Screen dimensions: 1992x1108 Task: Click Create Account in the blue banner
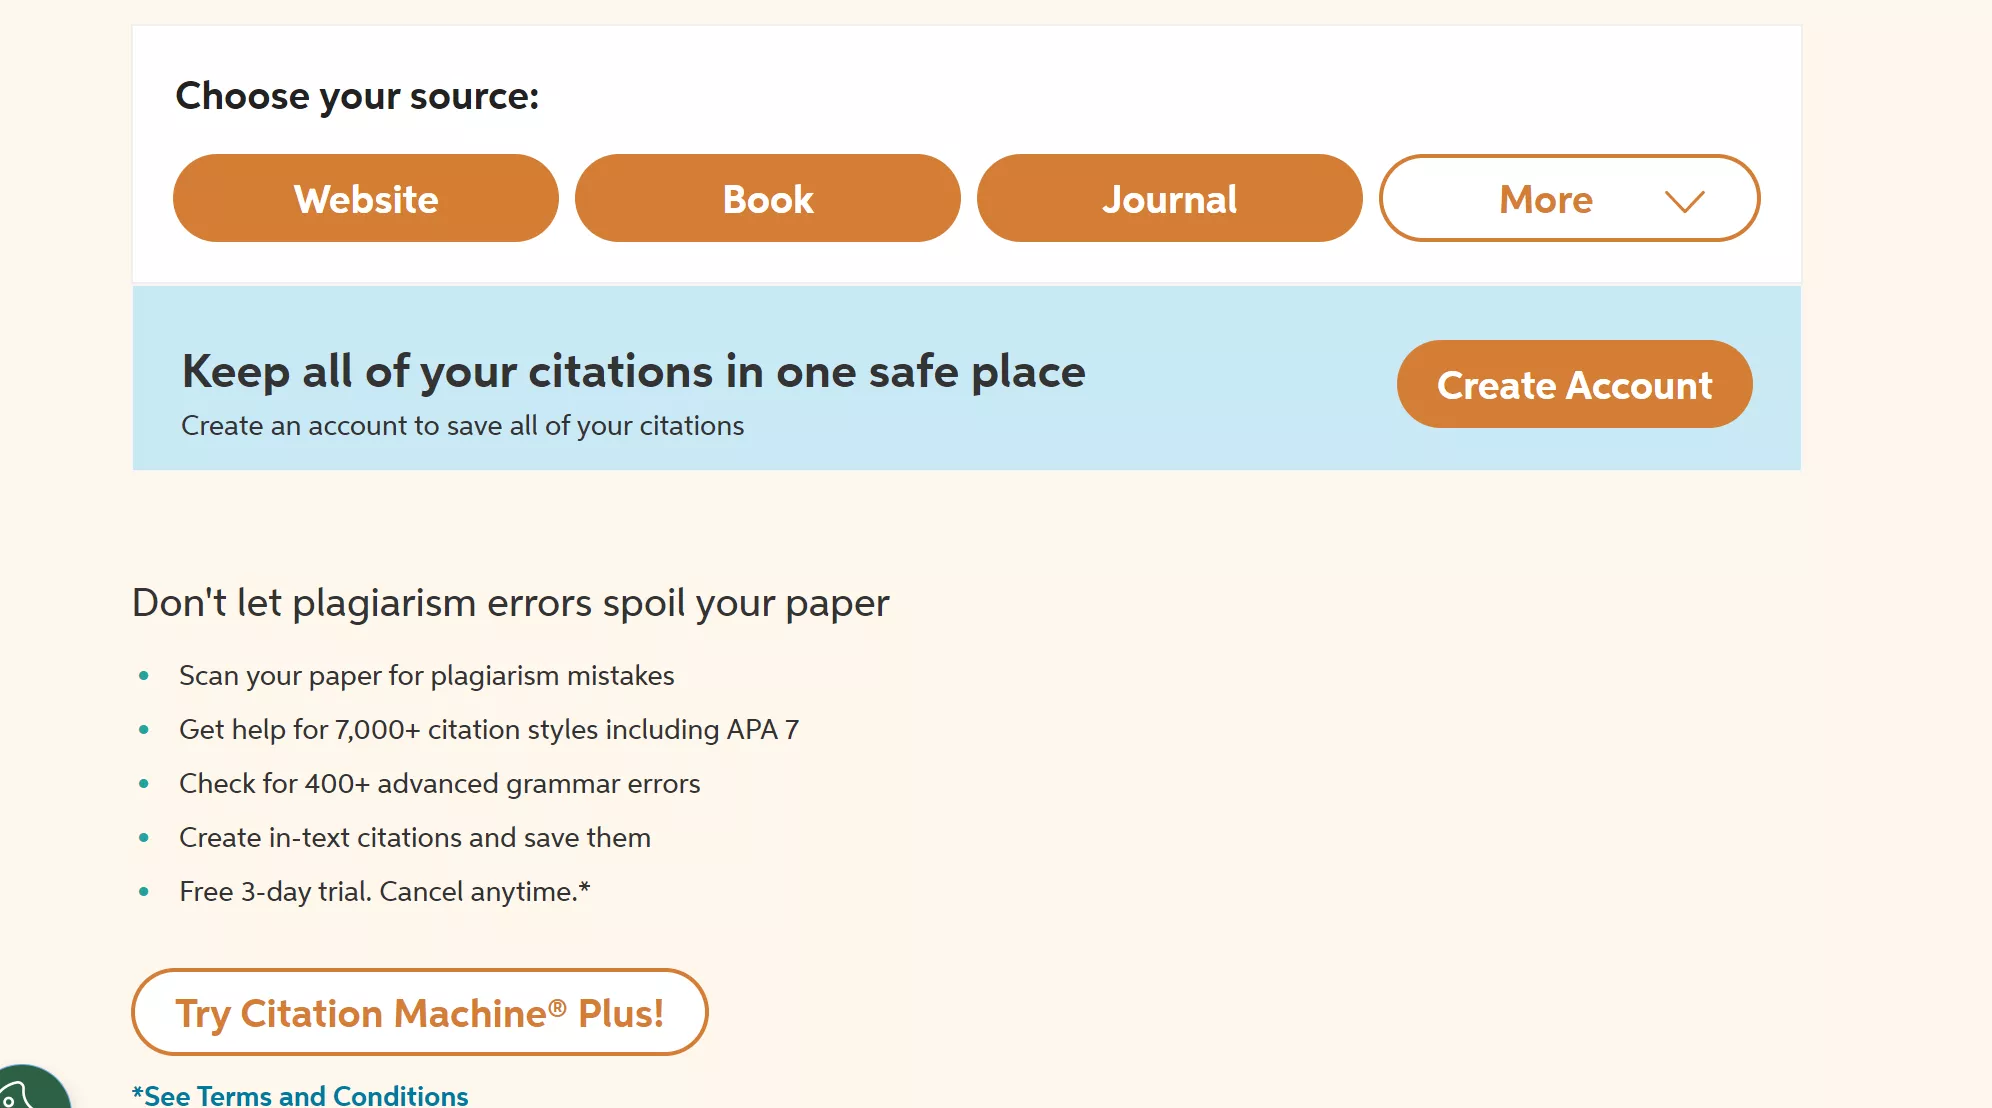pyautogui.click(x=1573, y=384)
